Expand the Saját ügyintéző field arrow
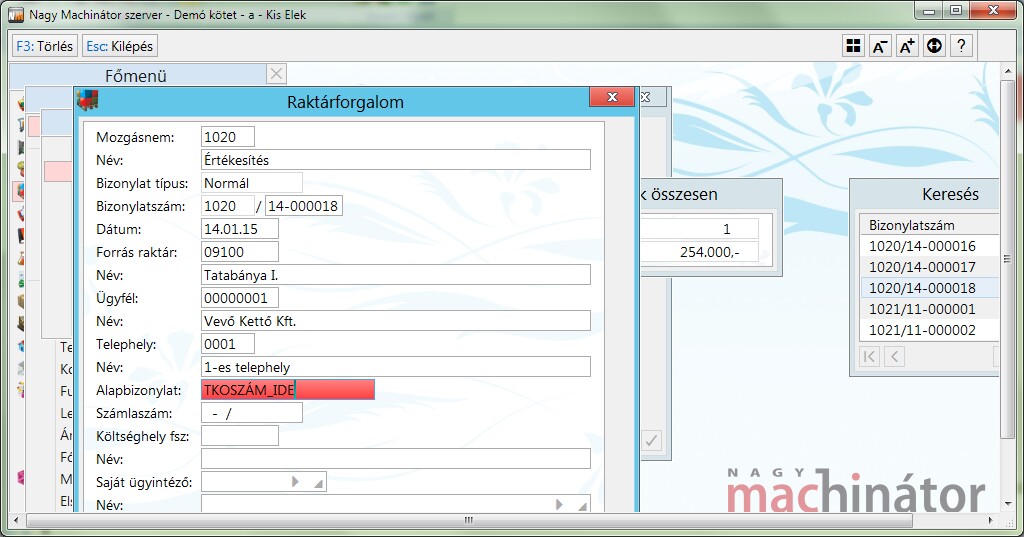This screenshot has width=1024, height=537. (295, 481)
